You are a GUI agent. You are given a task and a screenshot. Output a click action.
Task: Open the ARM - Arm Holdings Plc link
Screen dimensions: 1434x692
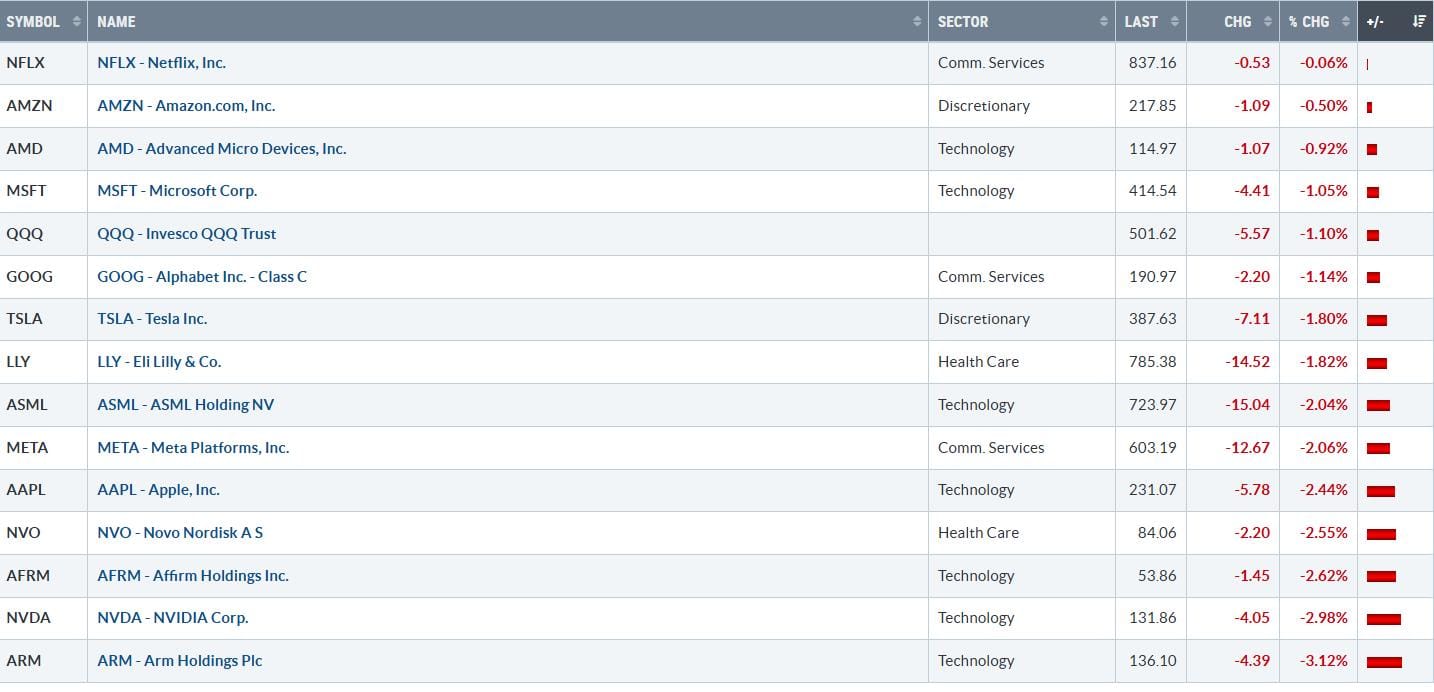point(180,661)
